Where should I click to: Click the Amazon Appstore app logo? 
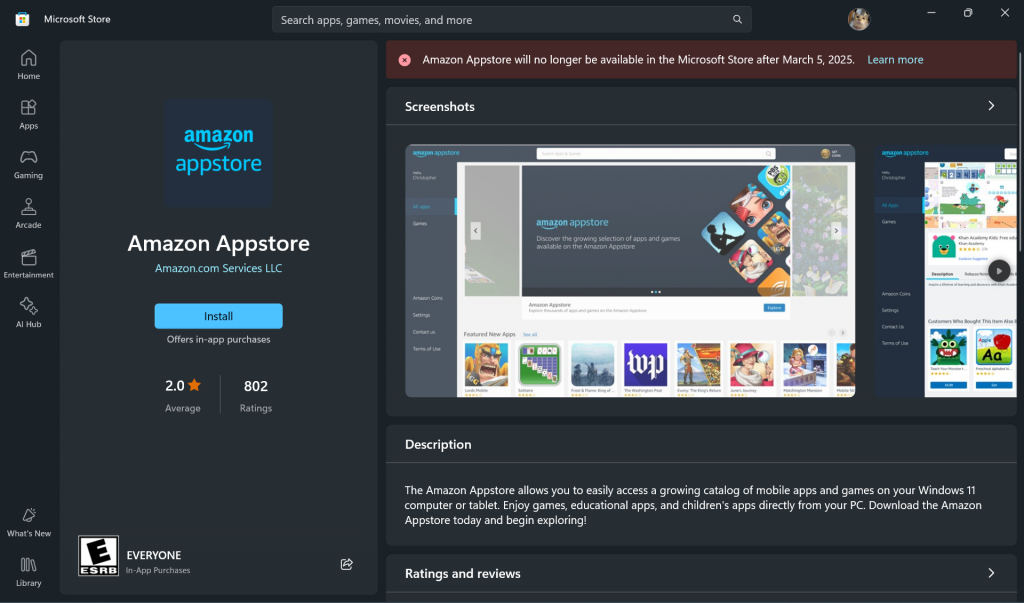[219, 153]
